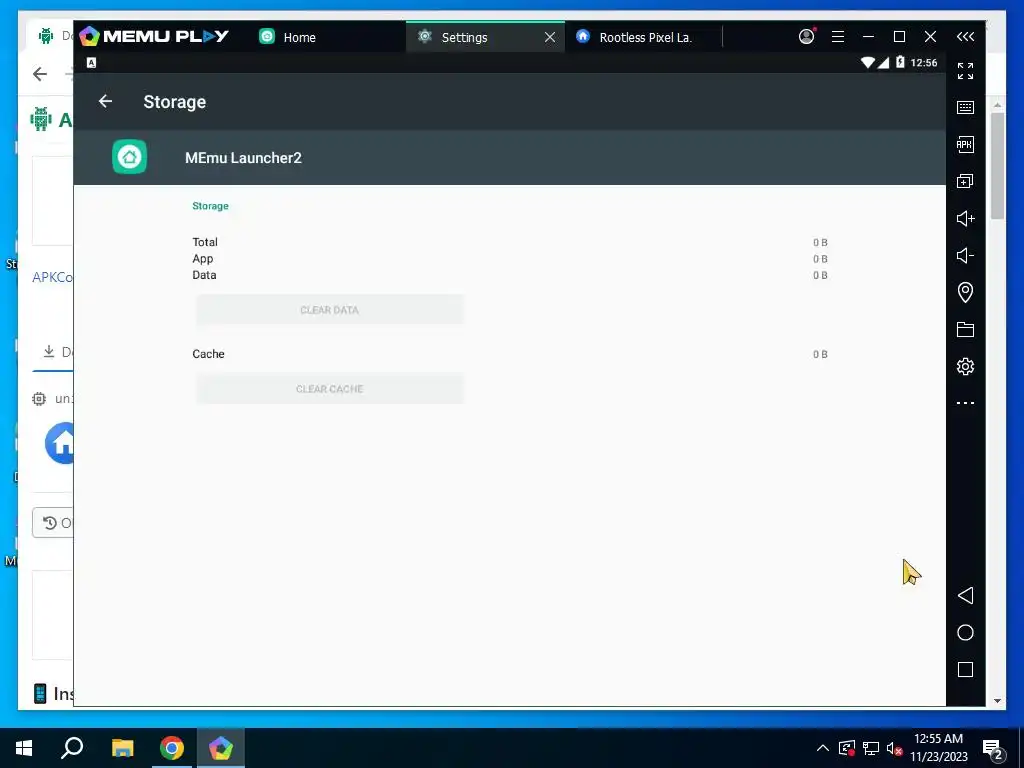Show more sidebar tools with ellipsis
Image resolution: width=1024 pixels, height=768 pixels.
[x=965, y=403]
